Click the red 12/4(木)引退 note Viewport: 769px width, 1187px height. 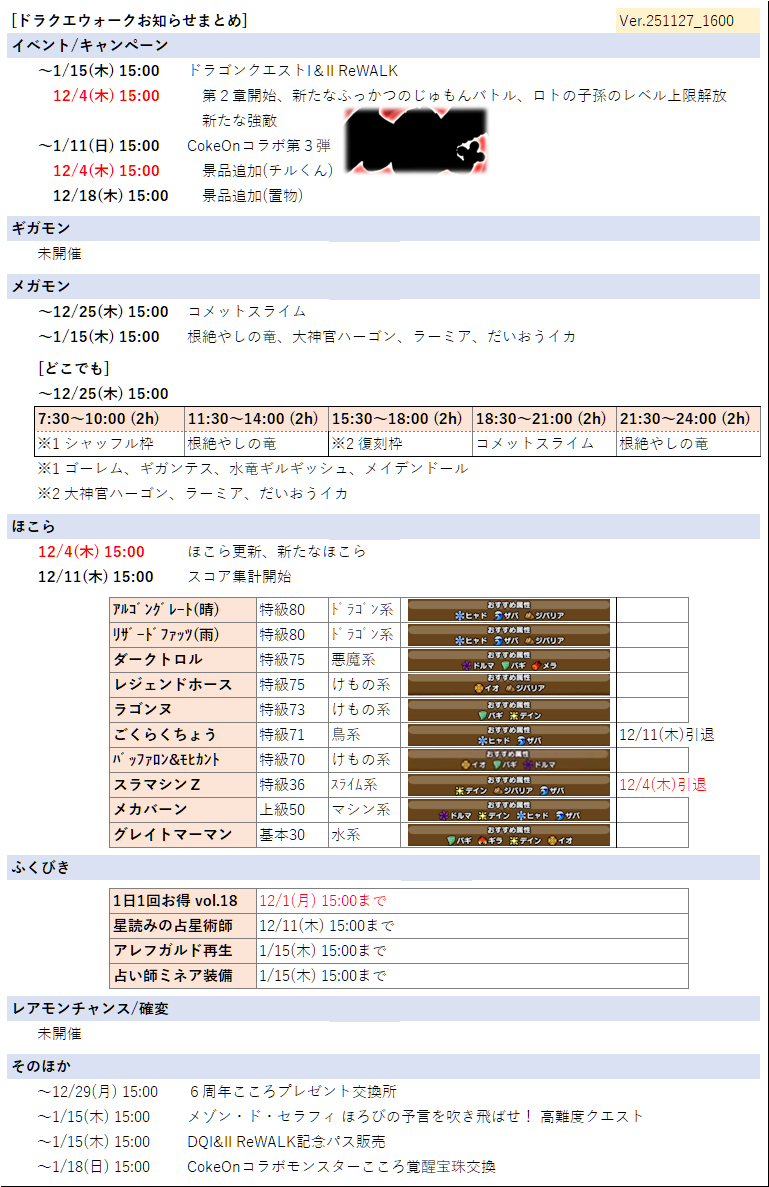(662, 785)
